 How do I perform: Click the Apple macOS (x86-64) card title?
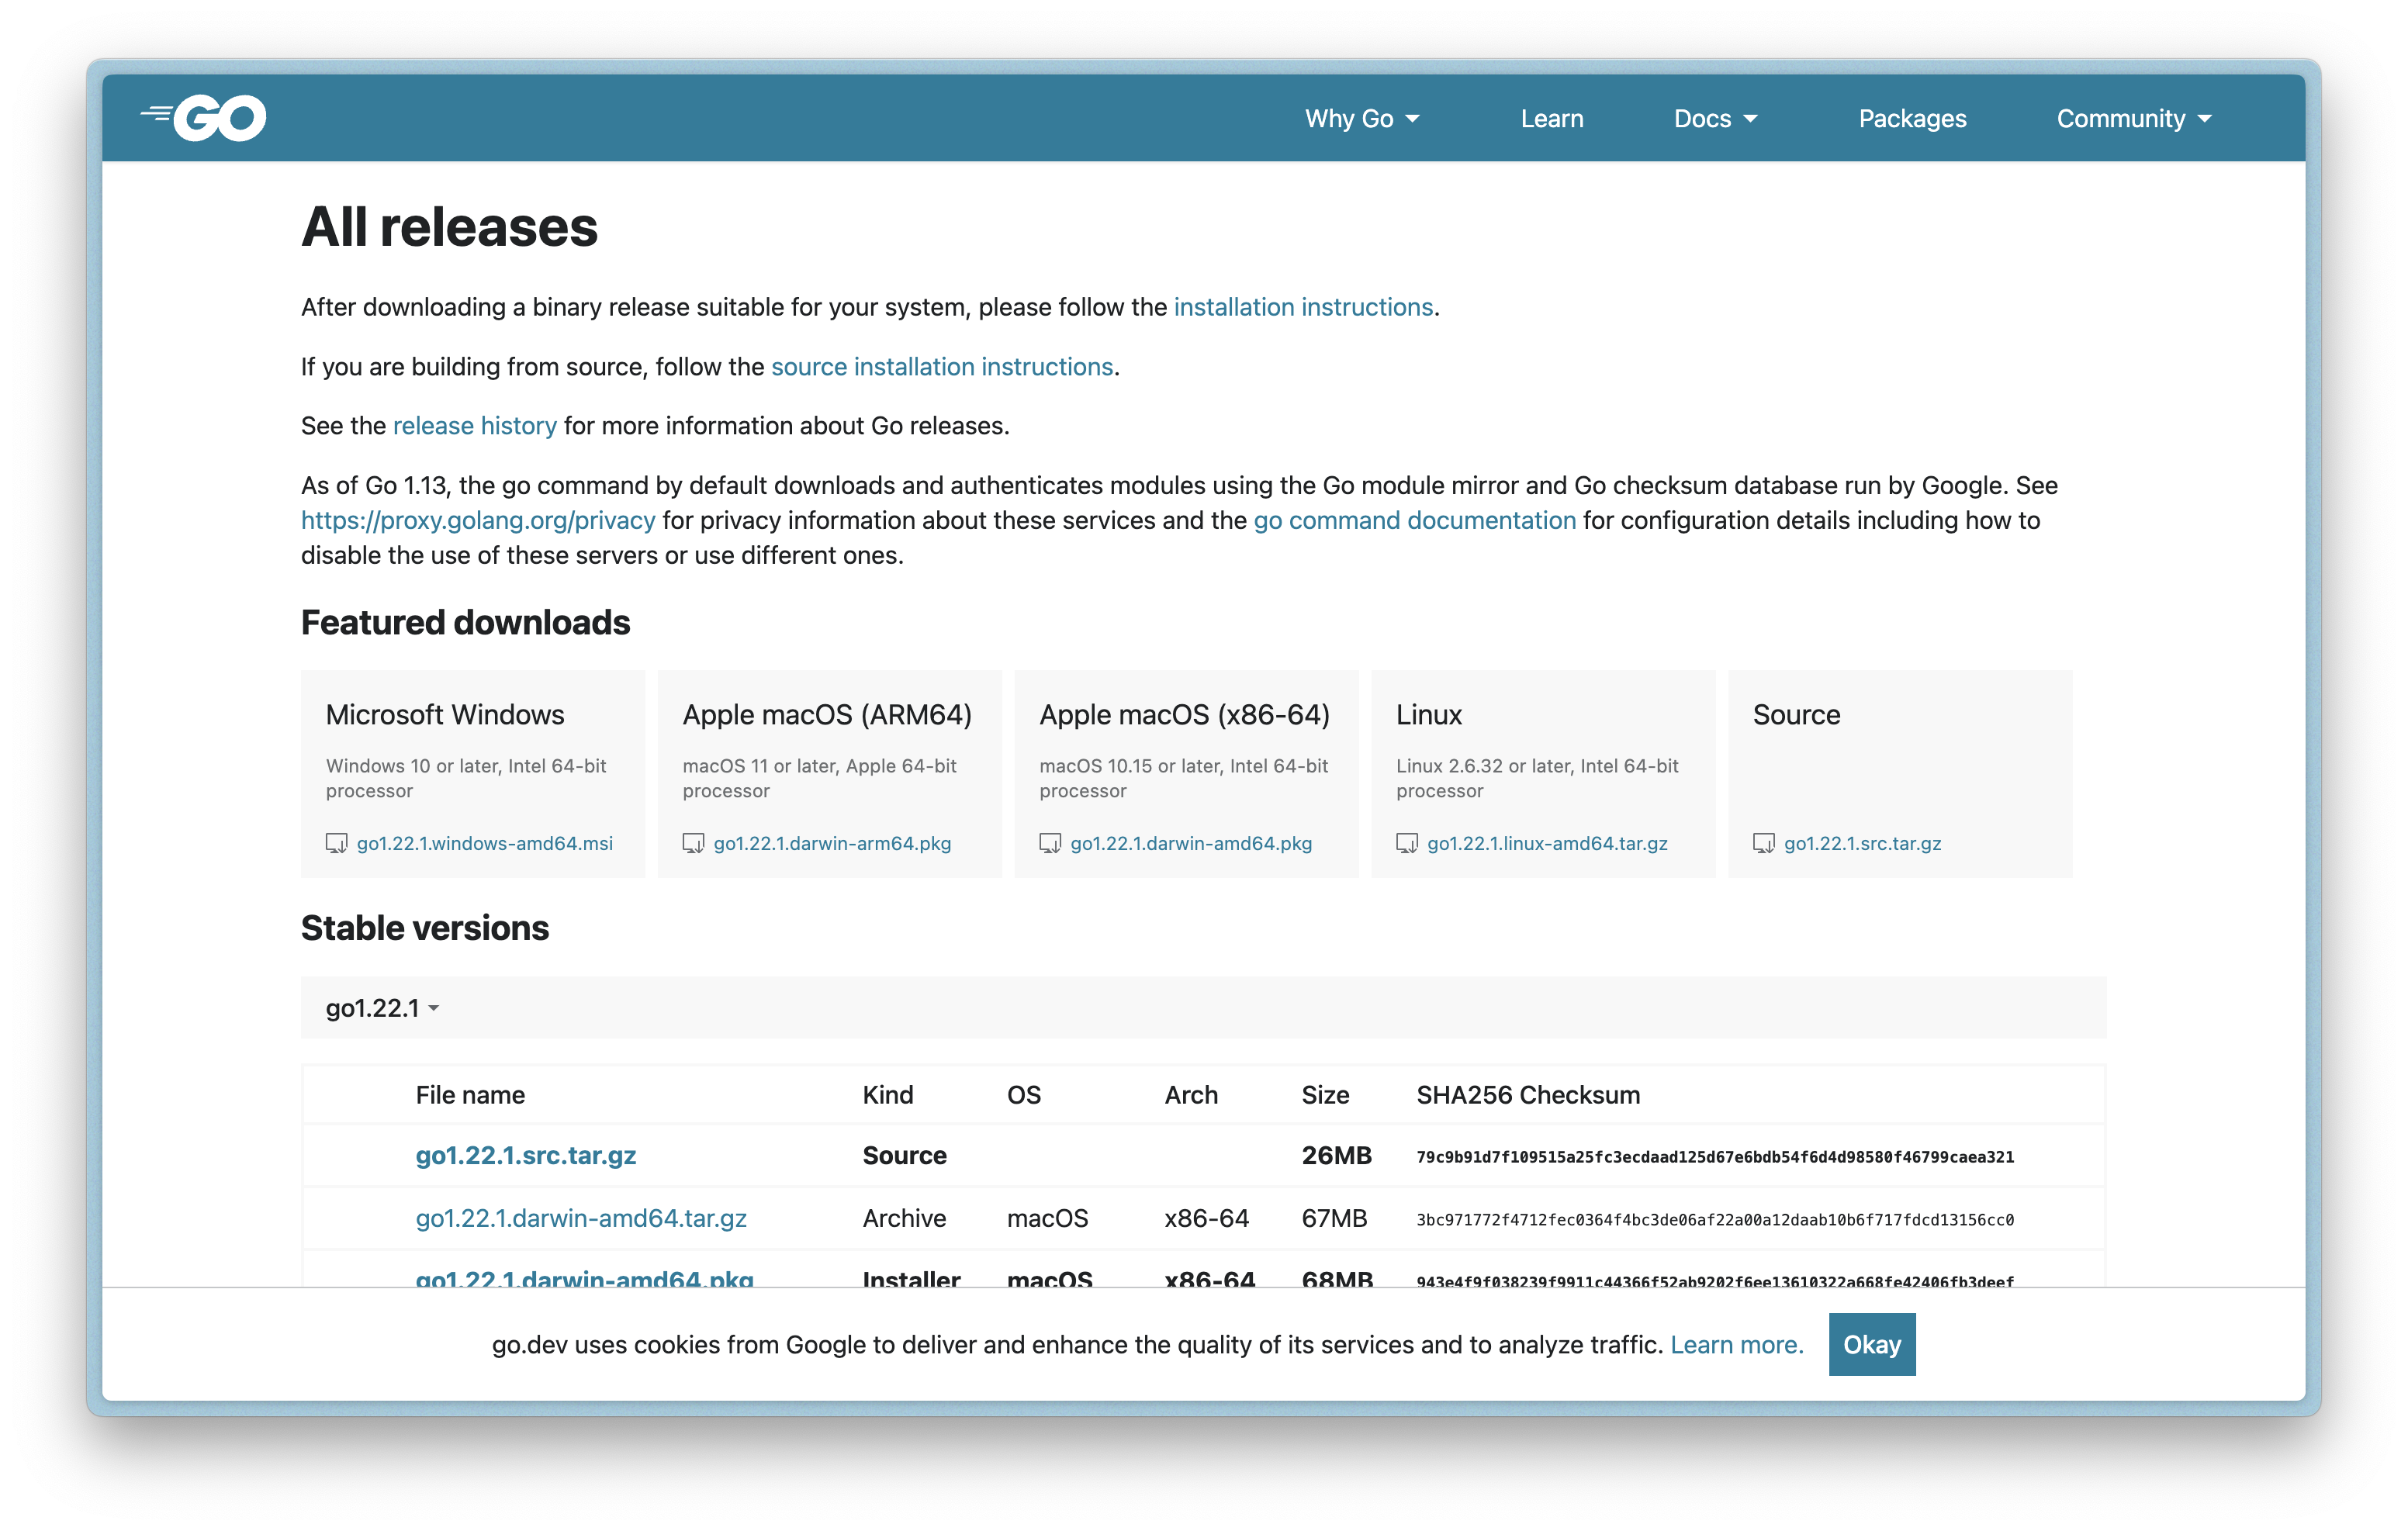tap(1184, 714)
